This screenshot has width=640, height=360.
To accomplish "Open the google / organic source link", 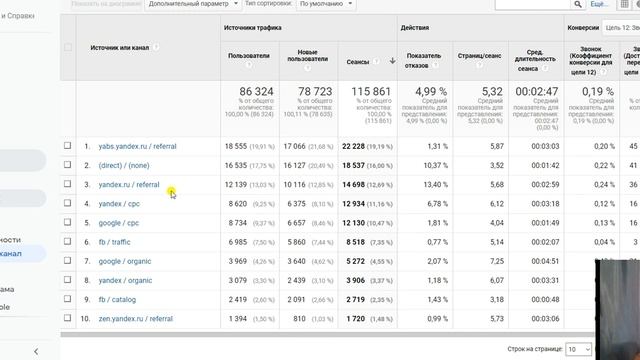I will click(124, 261).
